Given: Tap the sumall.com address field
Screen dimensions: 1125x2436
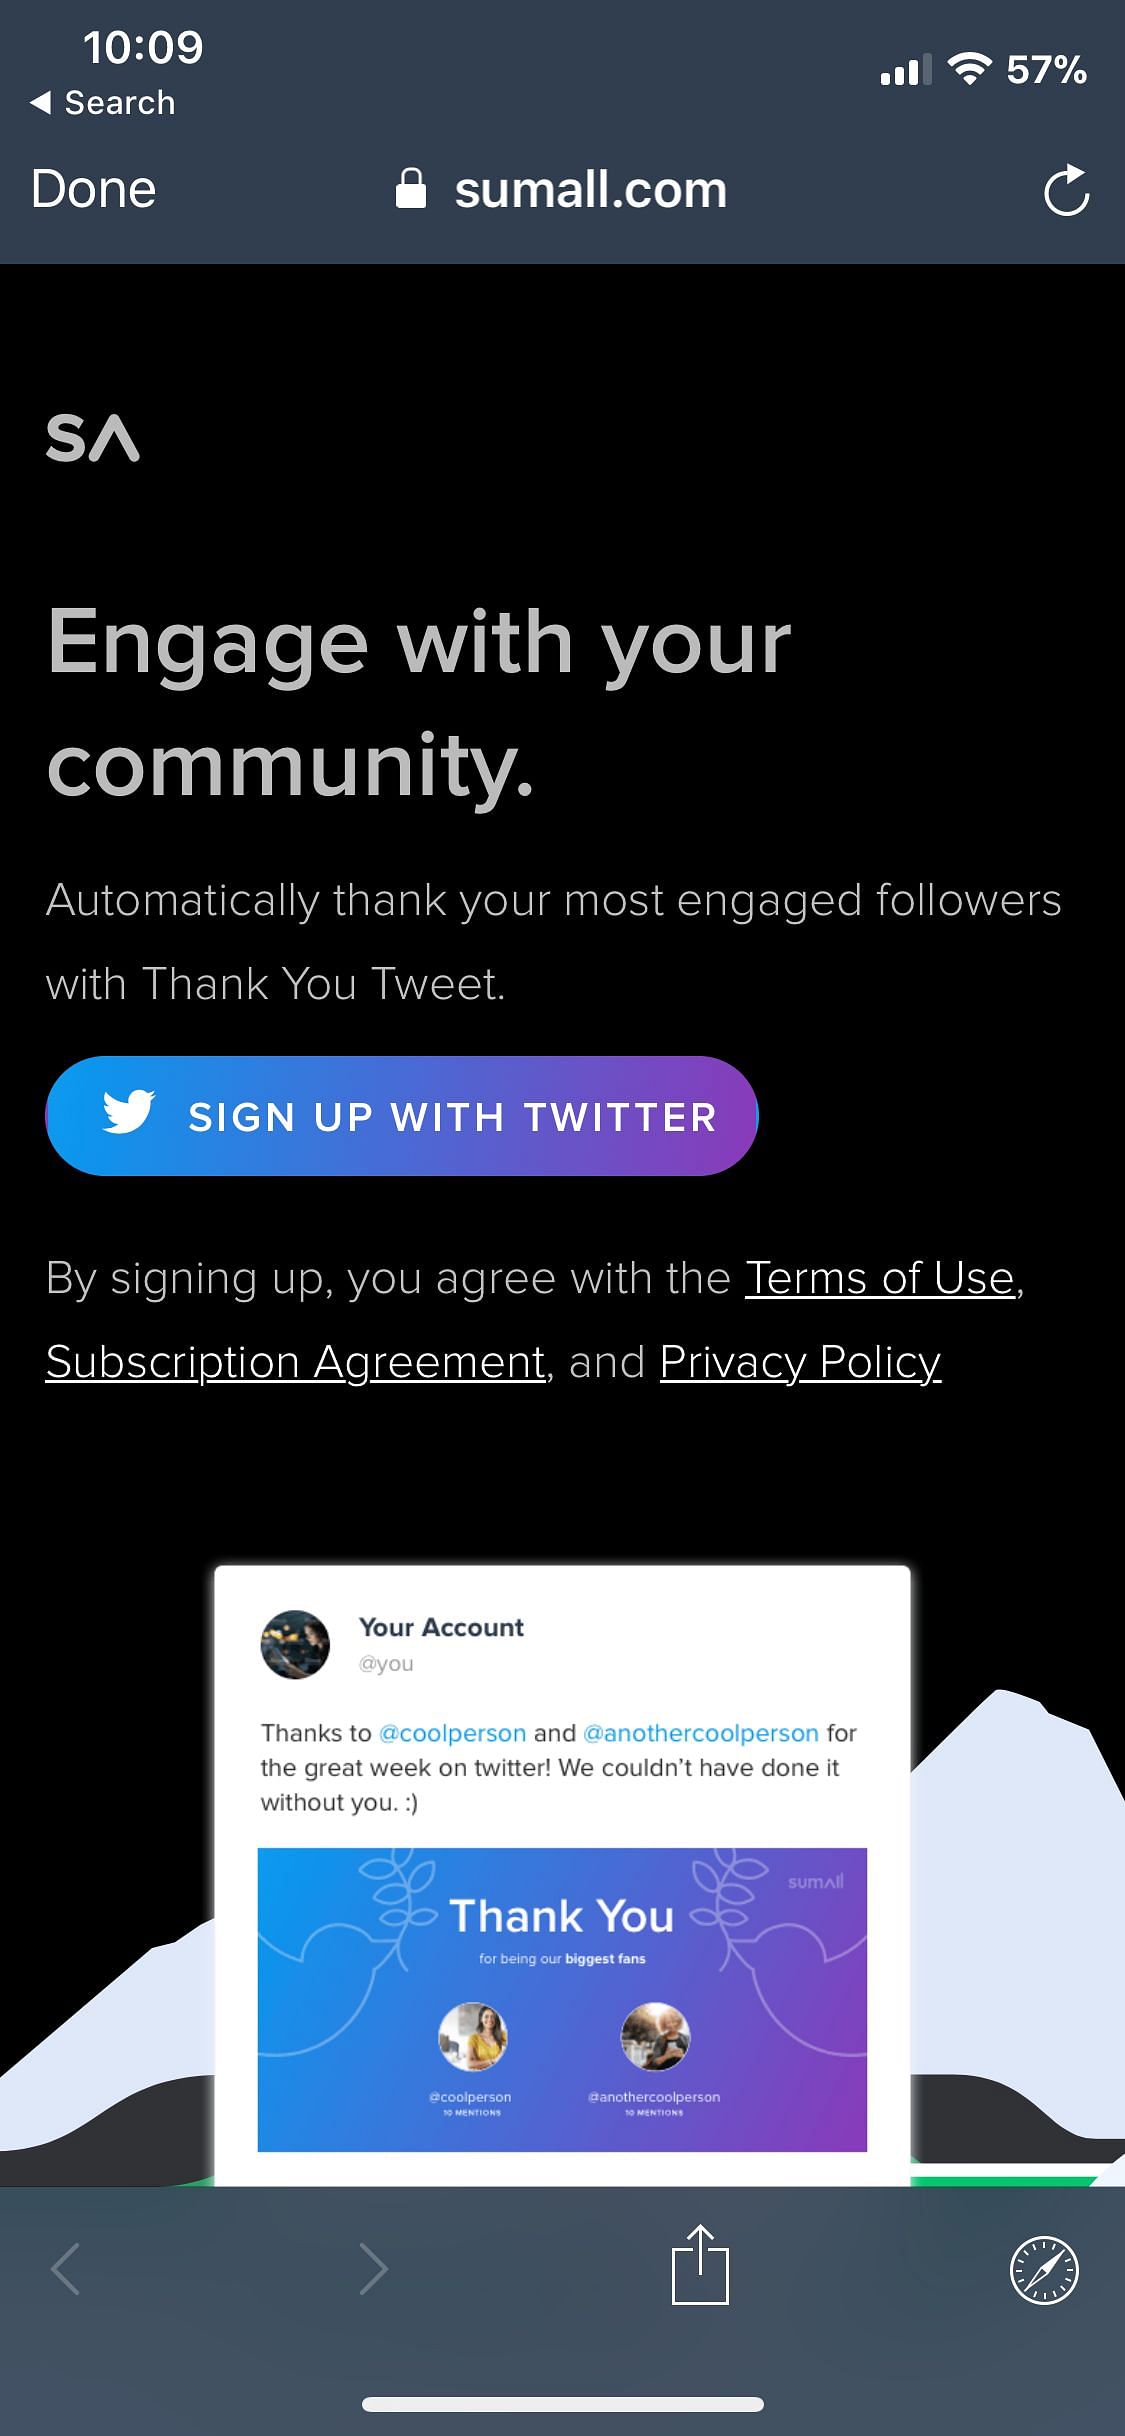Looking at the screenshot, I should (562, 189).
